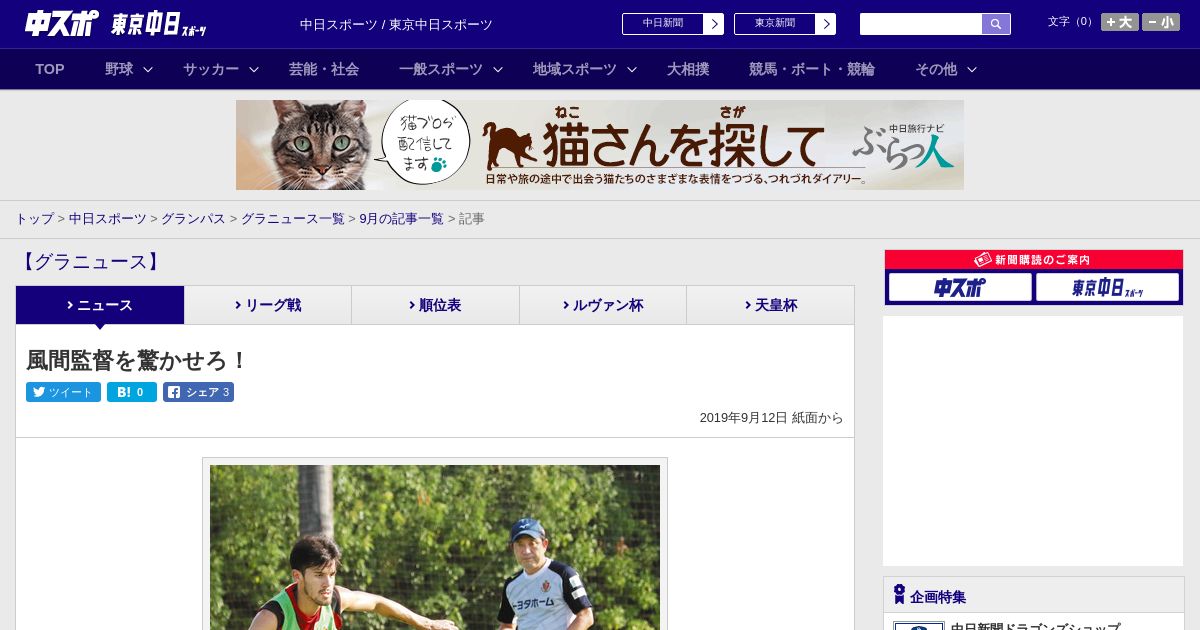Bookmark the article with the Hatena B! button
The image size is (1200, 630).
[132, 392]
